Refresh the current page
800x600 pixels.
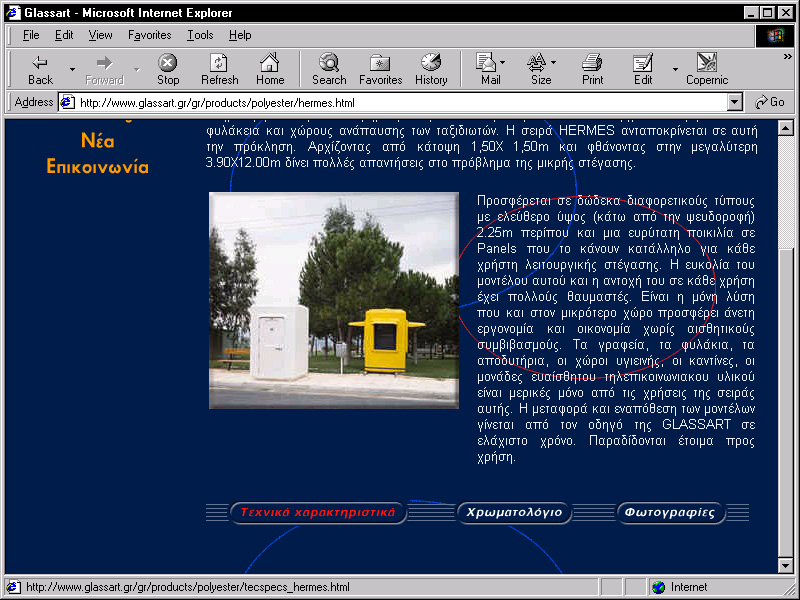[219, 69]
